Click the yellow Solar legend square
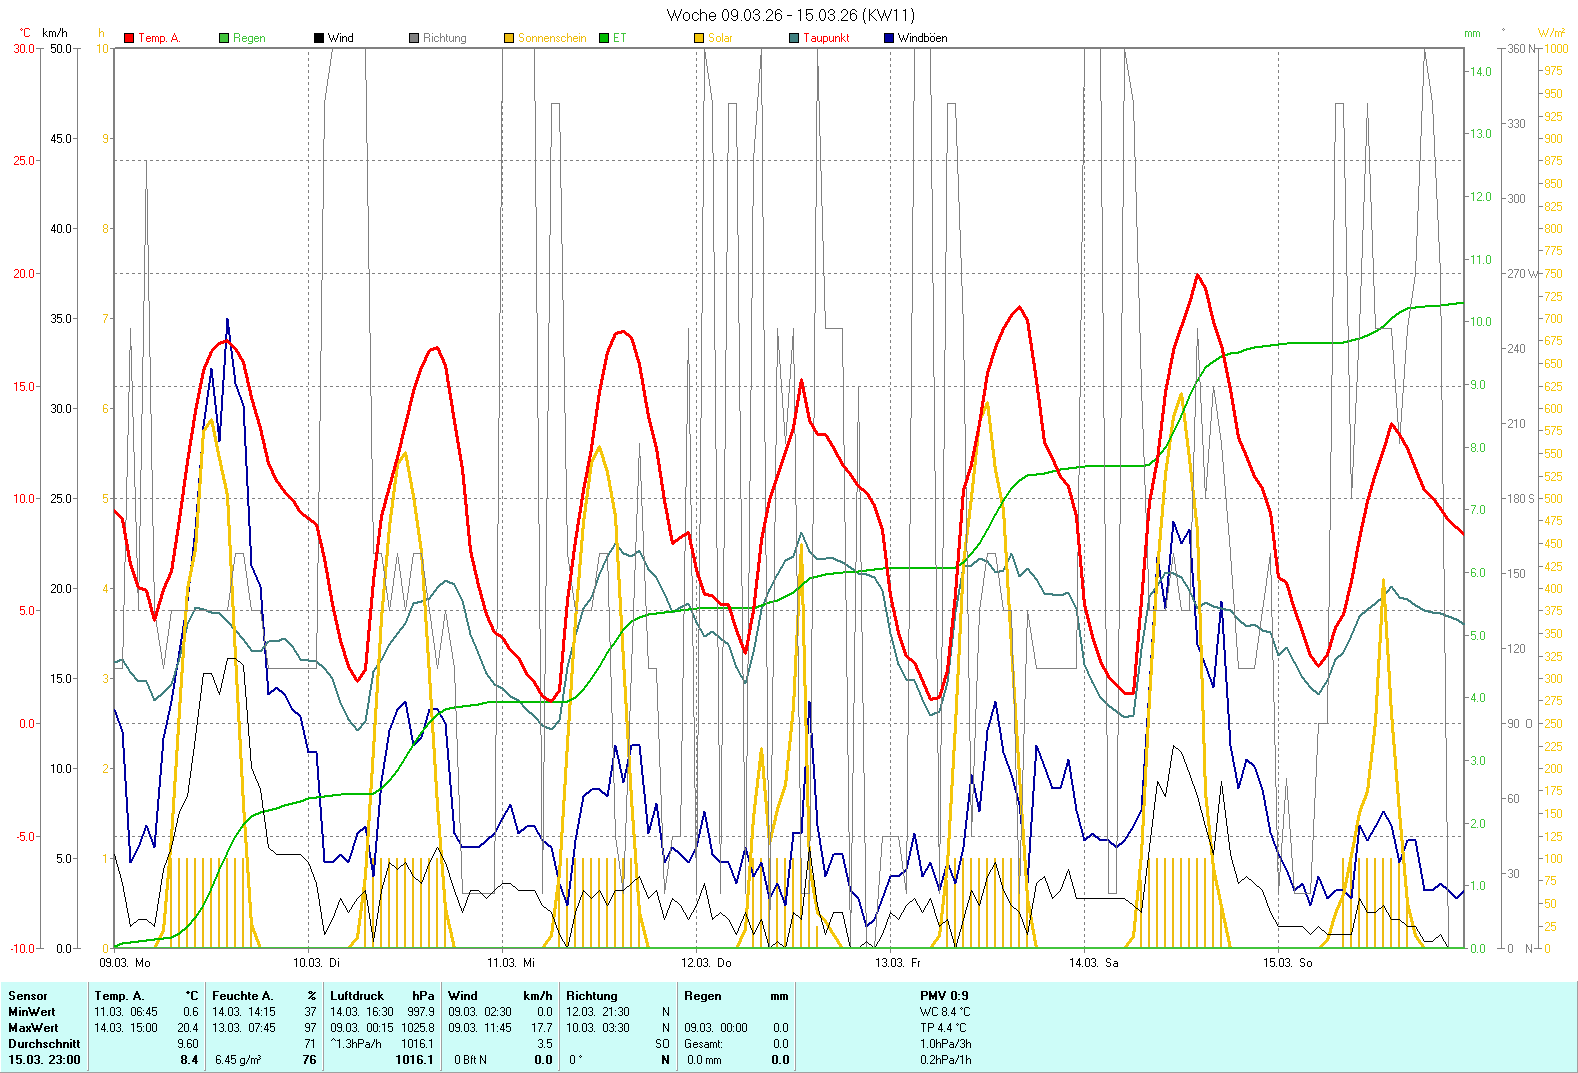Viewport: 1578px width, 1073px height. coord(699,38)
